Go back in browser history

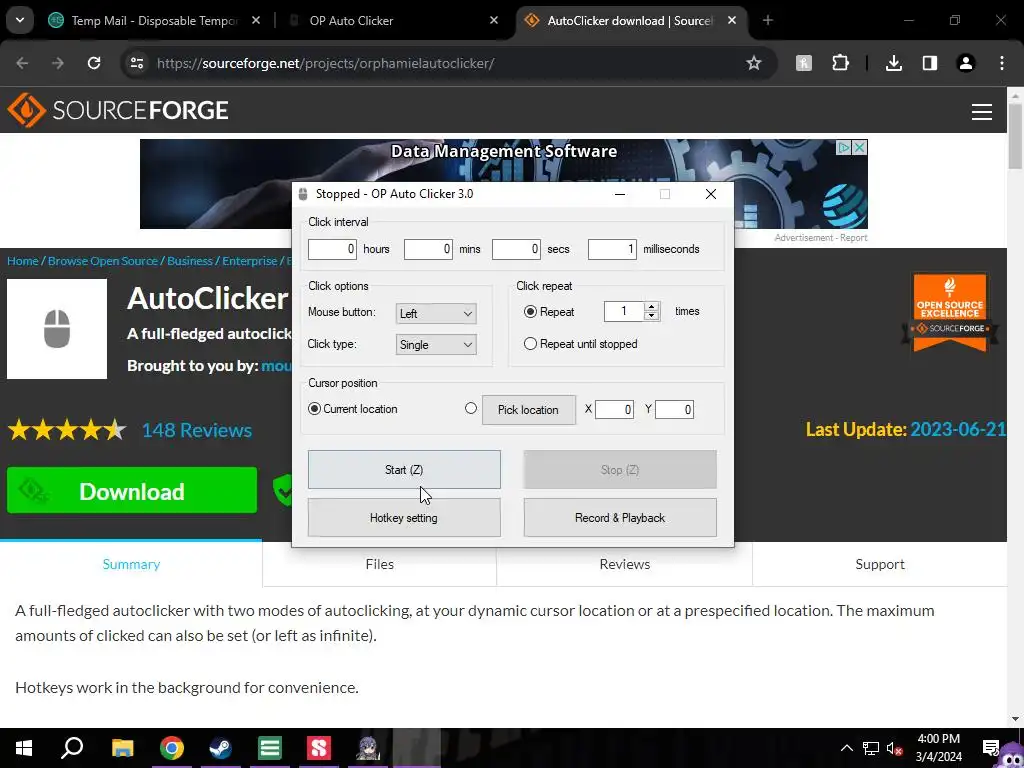click(22, 63)
